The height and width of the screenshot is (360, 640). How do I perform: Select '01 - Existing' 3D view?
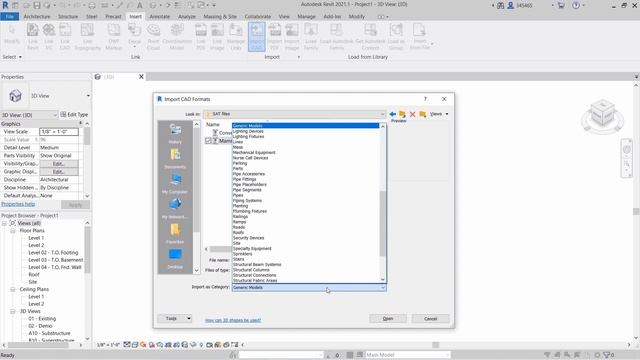(x=42, y=318)
